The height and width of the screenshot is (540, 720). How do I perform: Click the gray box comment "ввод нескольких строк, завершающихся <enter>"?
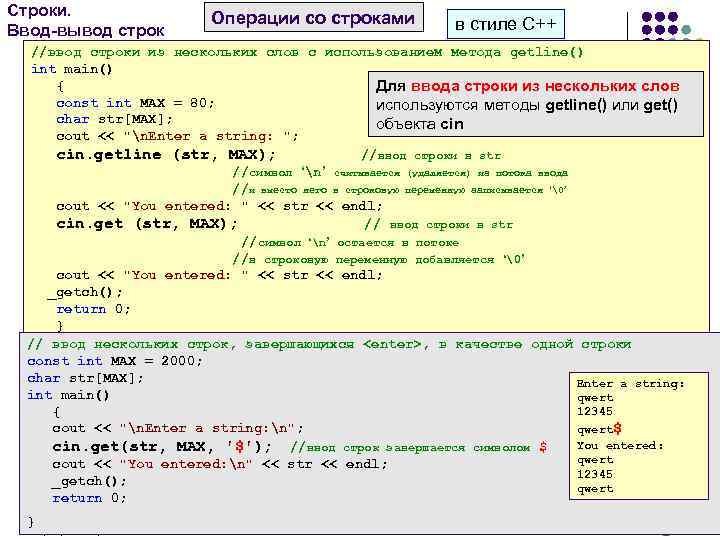coord(329,344)
